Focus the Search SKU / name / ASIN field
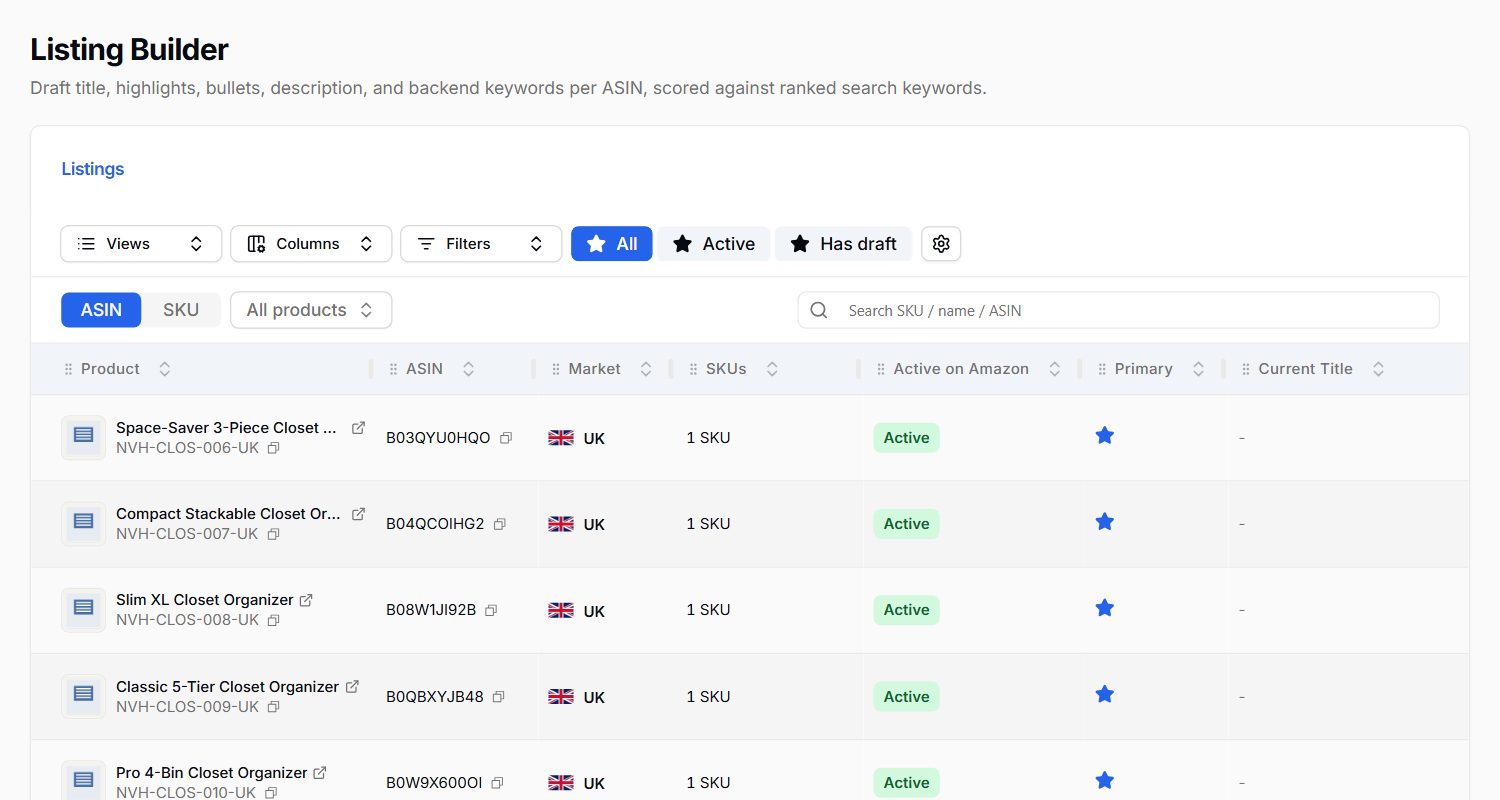Image resolution: width=1500 pixels, height=800 pixels. pyautogui.click(x=1118, y=310)
